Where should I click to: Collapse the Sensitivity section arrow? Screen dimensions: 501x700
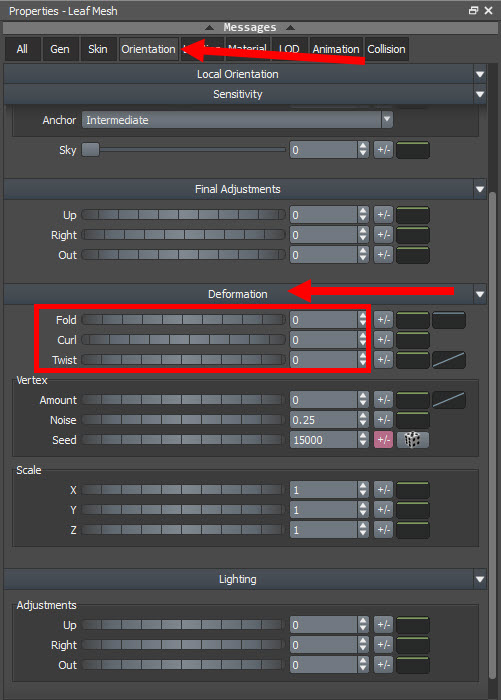480,94
